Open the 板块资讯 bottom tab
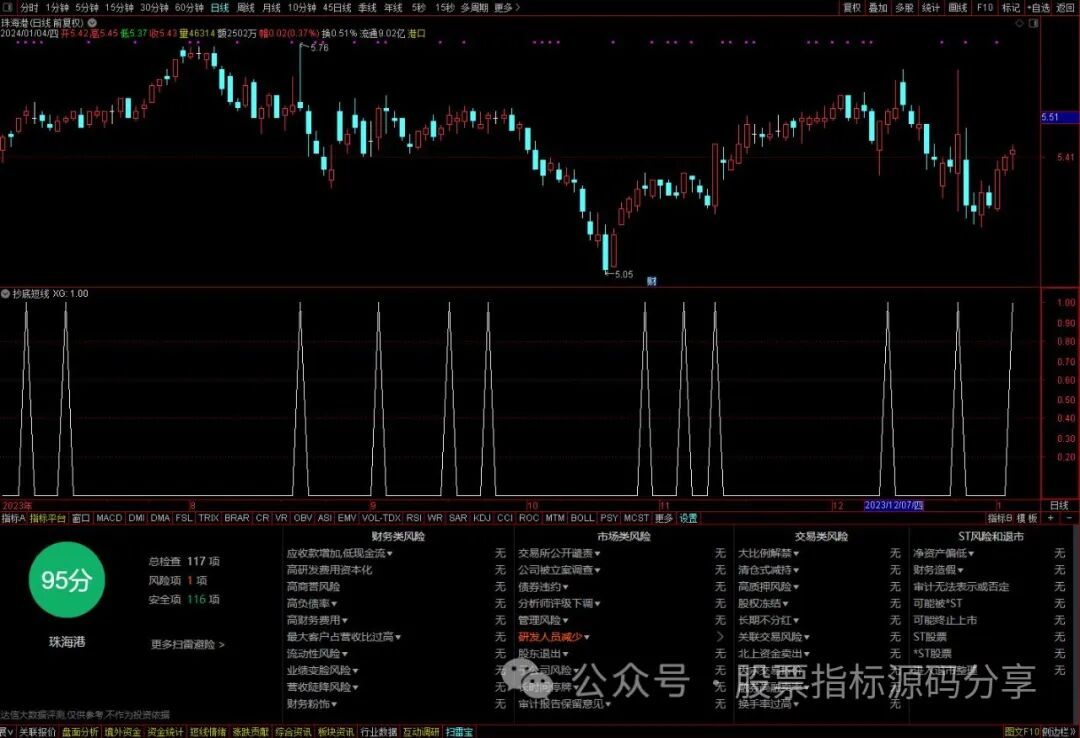This screenshot has width=1080, height=738. 336,732
